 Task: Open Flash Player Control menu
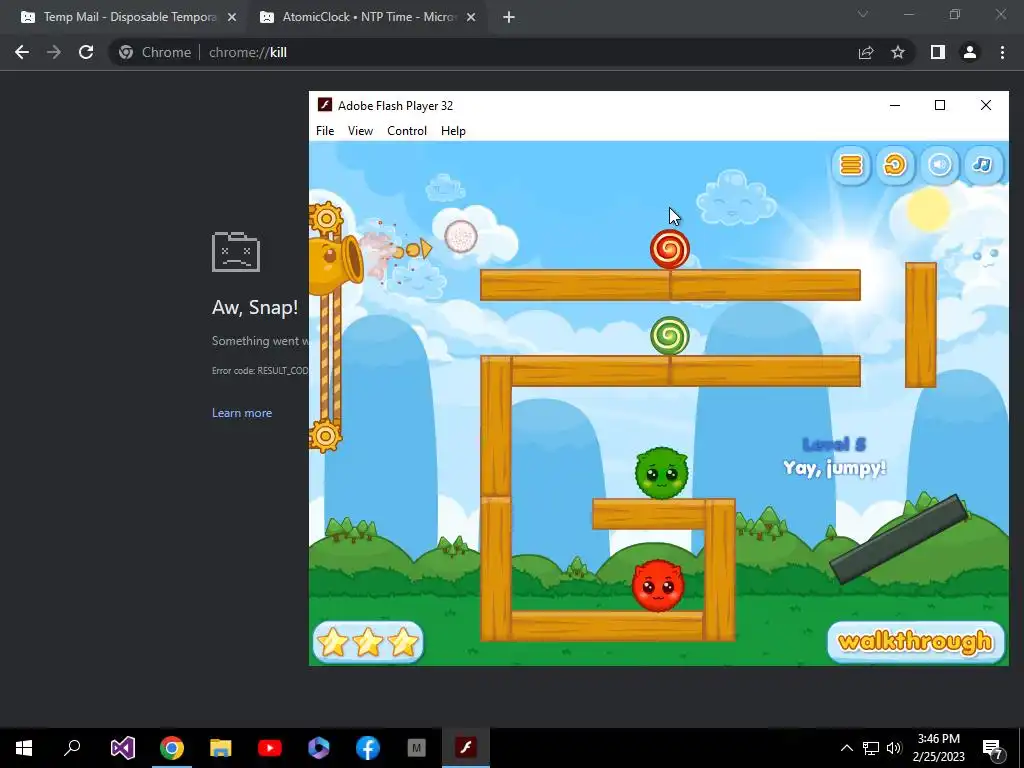click(407, 131)
